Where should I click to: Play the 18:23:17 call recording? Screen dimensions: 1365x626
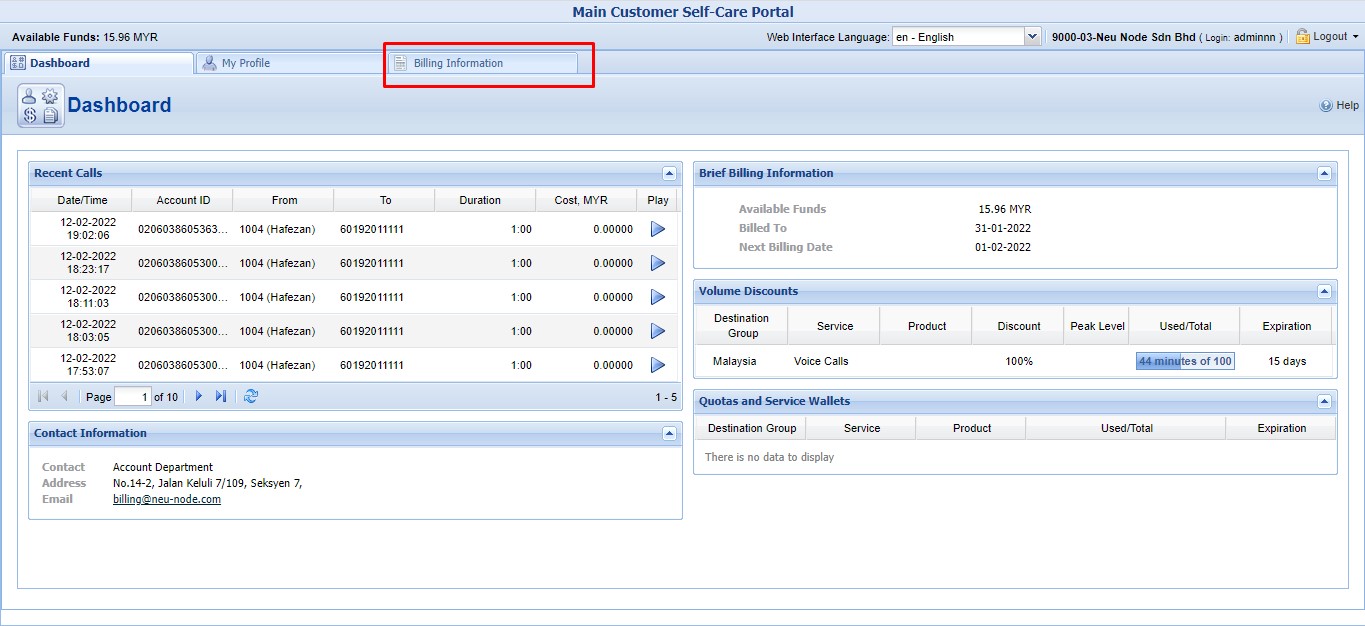pos(657,263)
